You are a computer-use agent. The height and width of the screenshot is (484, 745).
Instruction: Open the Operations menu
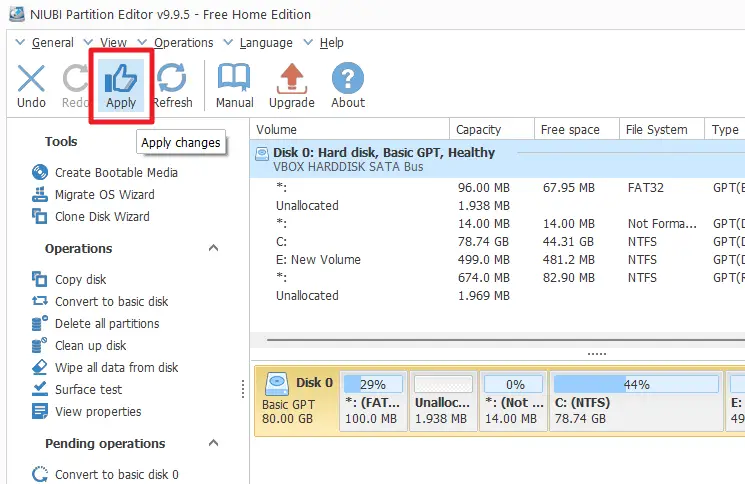point(183,43)
